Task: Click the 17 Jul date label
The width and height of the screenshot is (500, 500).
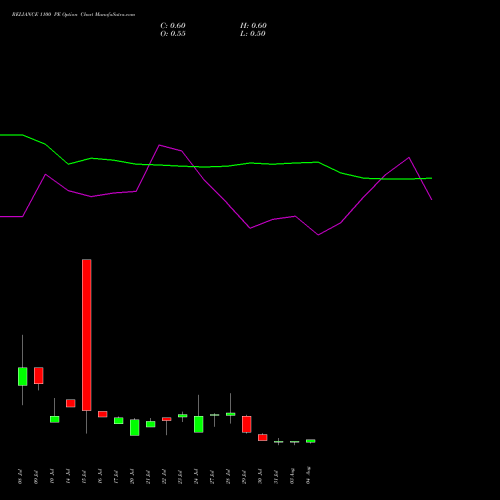Action: [116, 476]
